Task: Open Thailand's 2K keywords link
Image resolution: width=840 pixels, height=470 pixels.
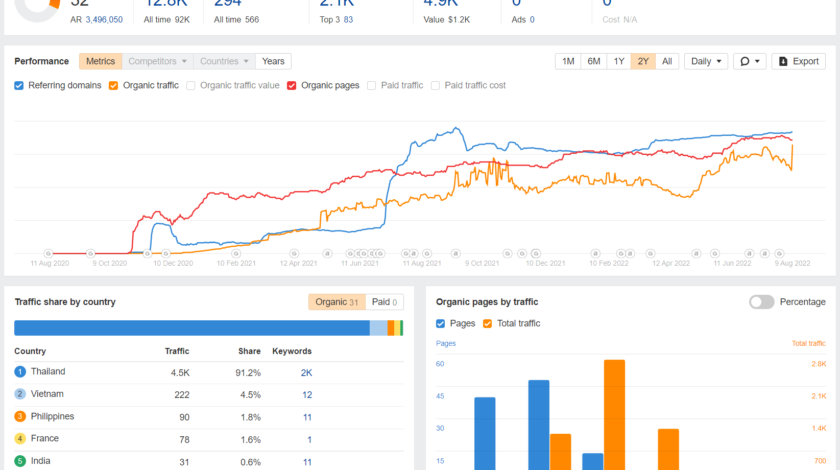Action: click(x=306, y=372)
